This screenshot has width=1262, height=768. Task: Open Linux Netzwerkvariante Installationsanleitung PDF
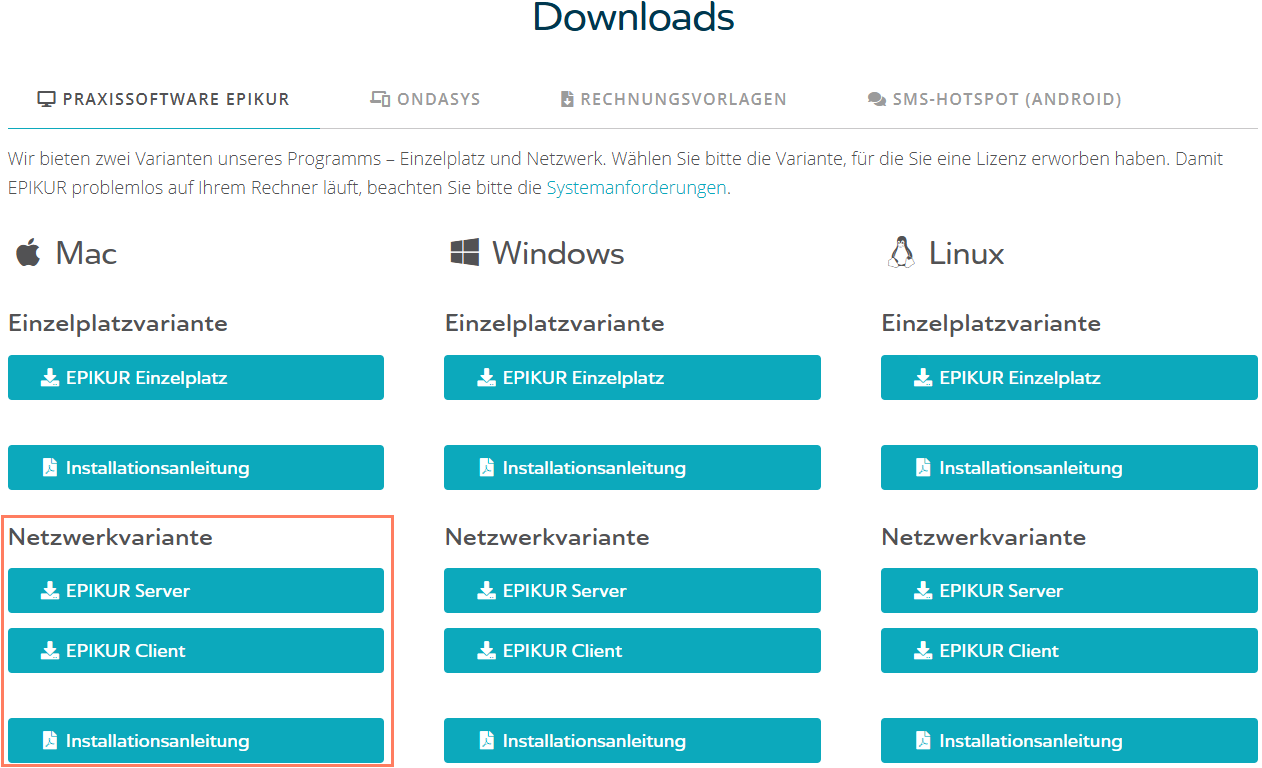1069,741
